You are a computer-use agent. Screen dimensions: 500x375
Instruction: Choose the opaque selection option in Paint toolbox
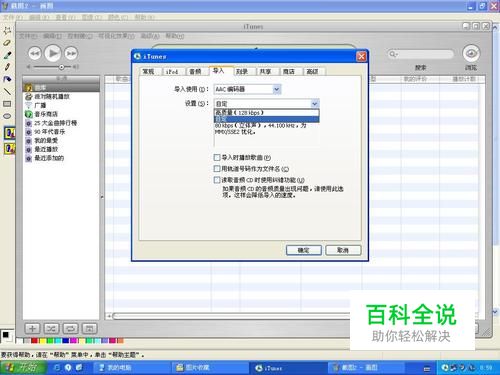[x=9, y=133]
